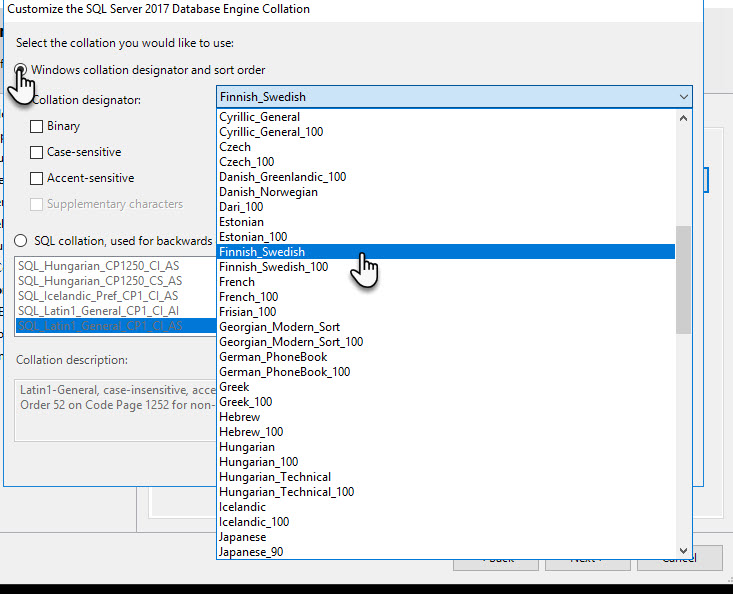
Task: Select SQL_Icelandic_Pref_CP1_CI_AS list entry
Action: pyautogui.click(x=116, y=296)
